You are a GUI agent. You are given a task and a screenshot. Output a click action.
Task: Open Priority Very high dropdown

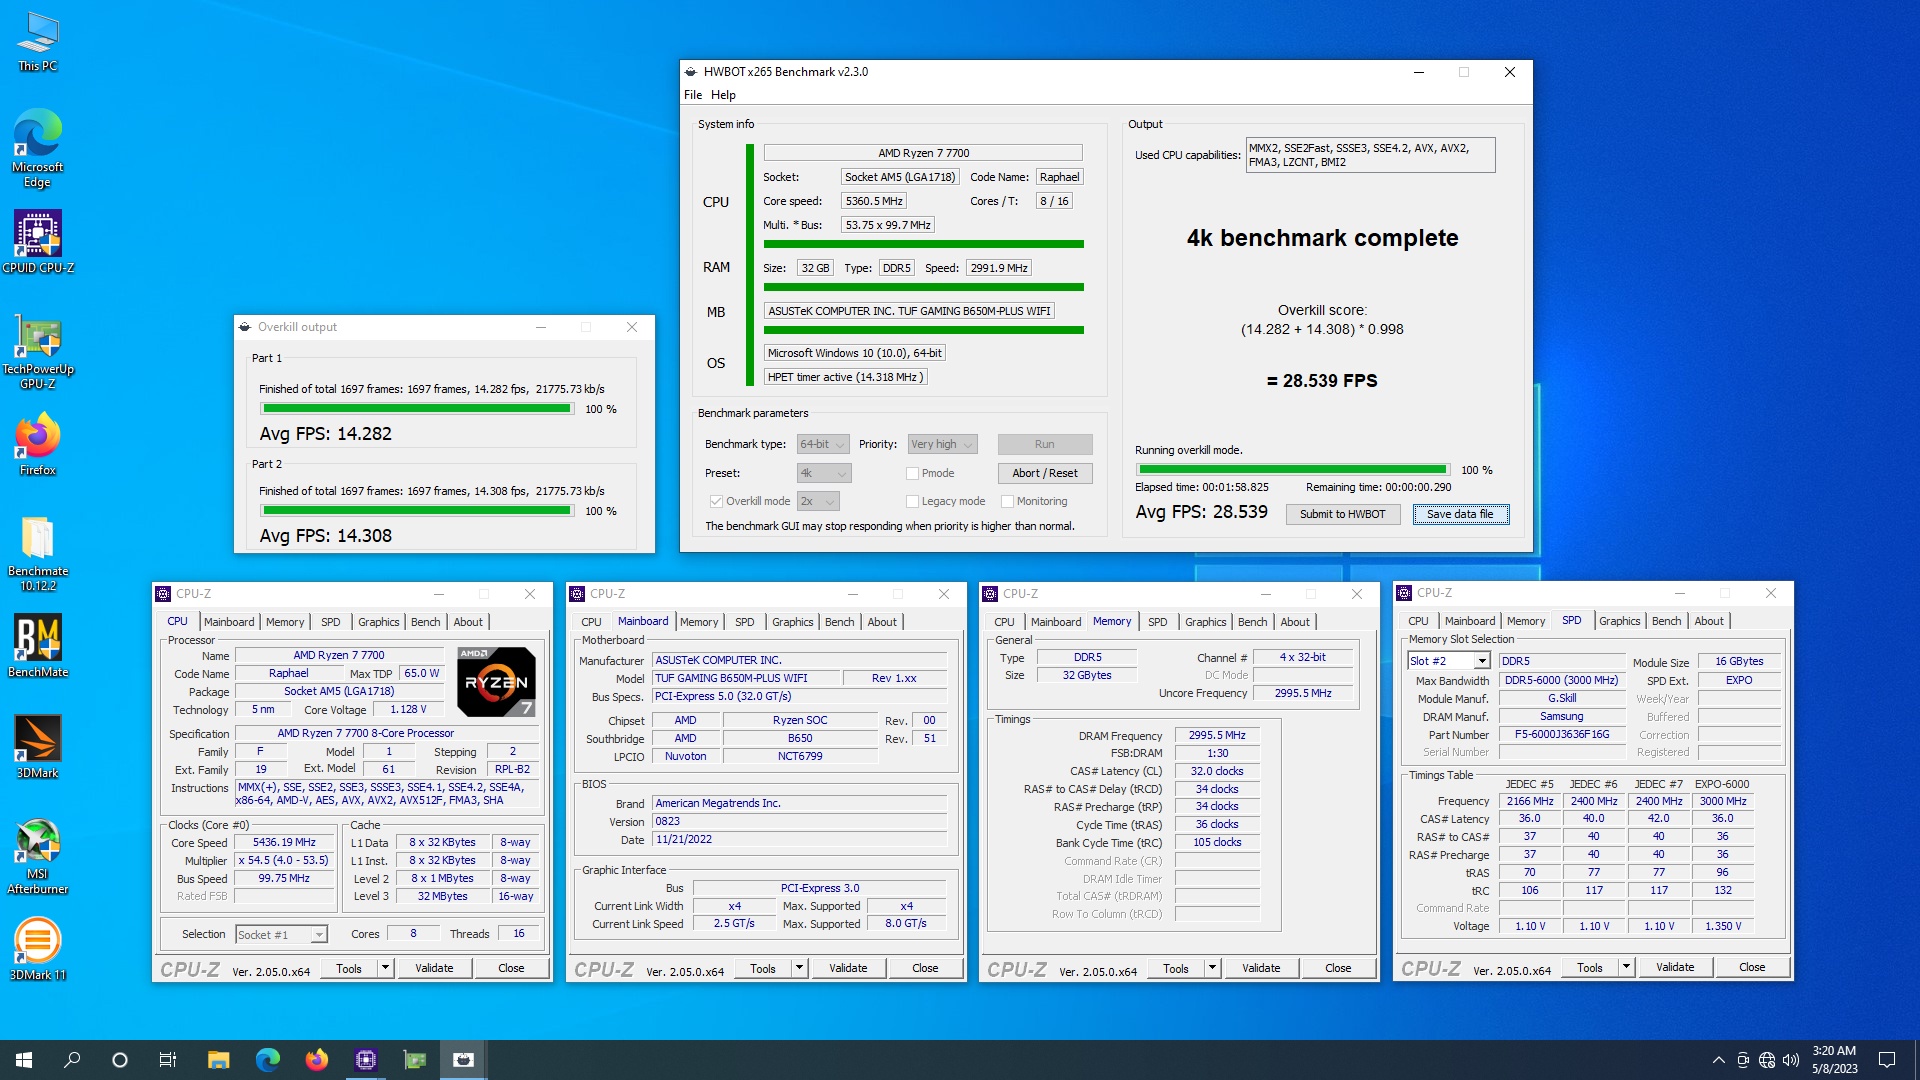click(x=942, y=444)
